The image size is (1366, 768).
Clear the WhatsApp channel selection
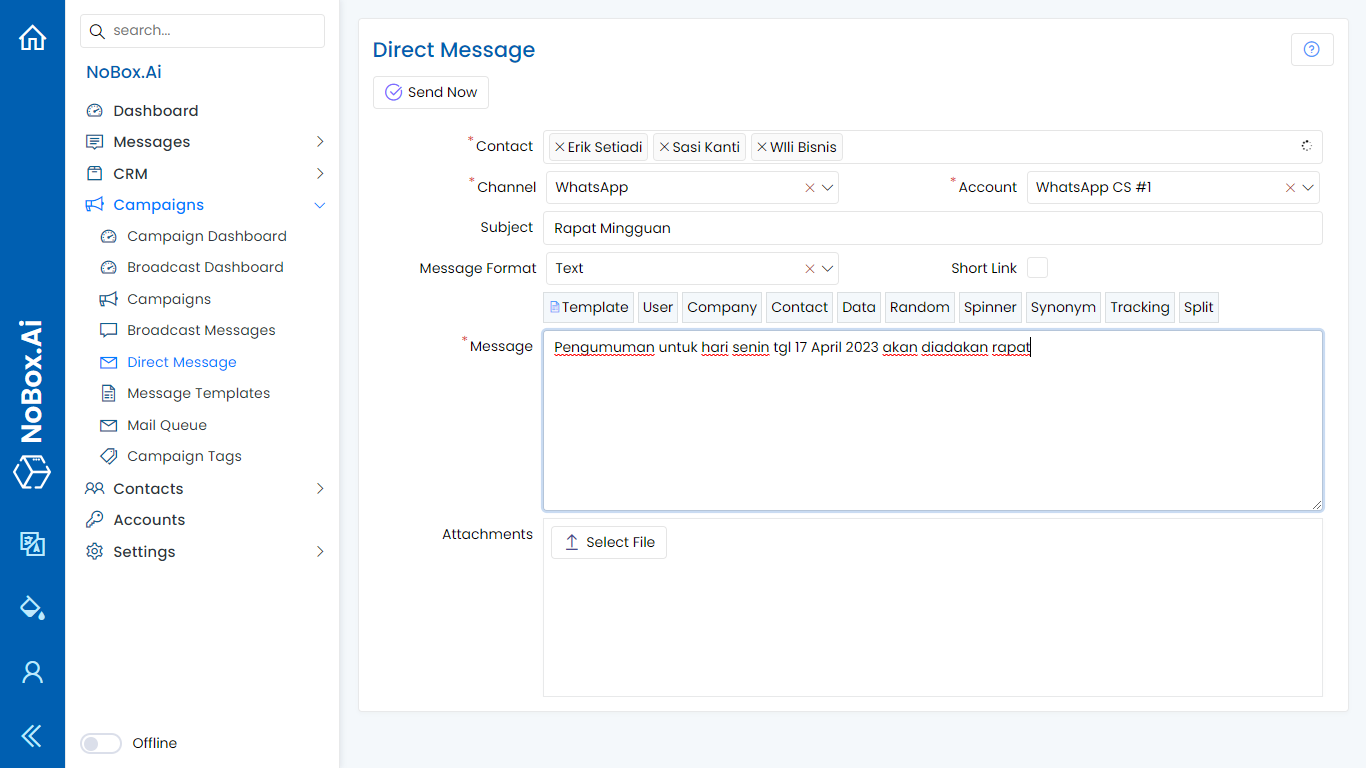coord(810,188)
